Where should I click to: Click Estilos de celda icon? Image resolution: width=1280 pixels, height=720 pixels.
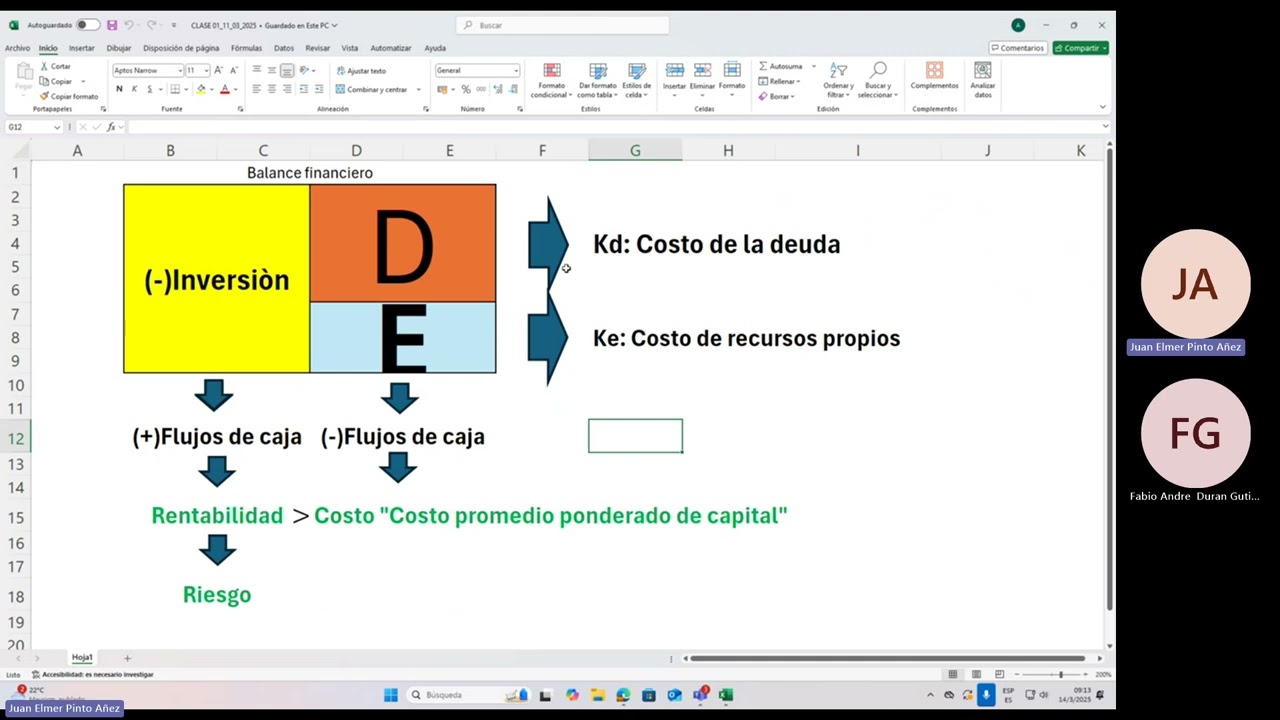(637, 71)
